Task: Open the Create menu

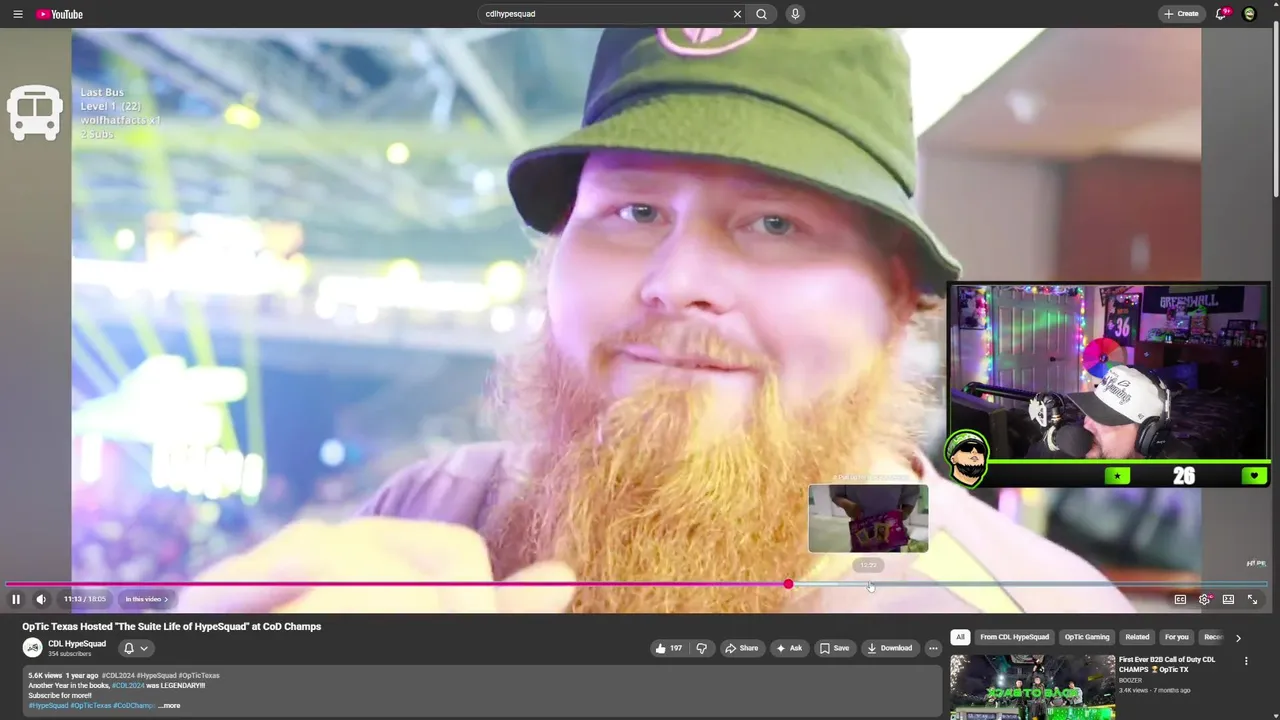Action: [x=1181, y=14]
